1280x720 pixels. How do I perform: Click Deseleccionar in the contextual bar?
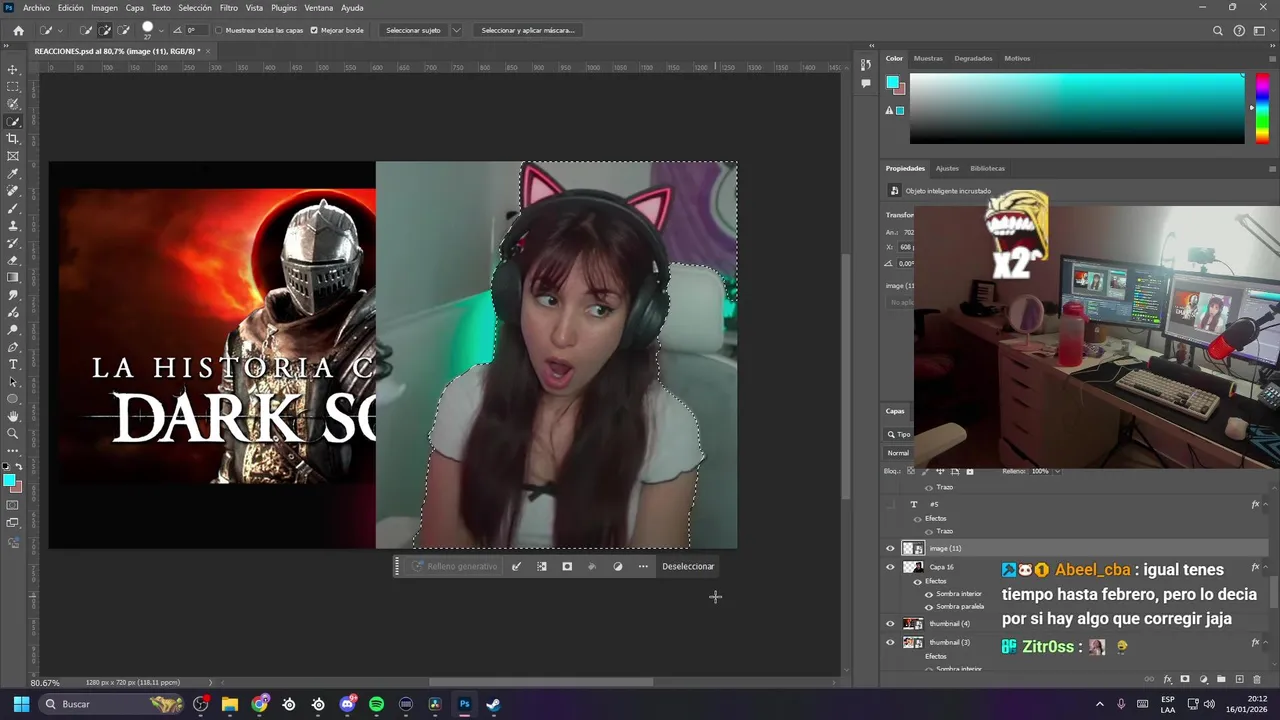[688, 566]
